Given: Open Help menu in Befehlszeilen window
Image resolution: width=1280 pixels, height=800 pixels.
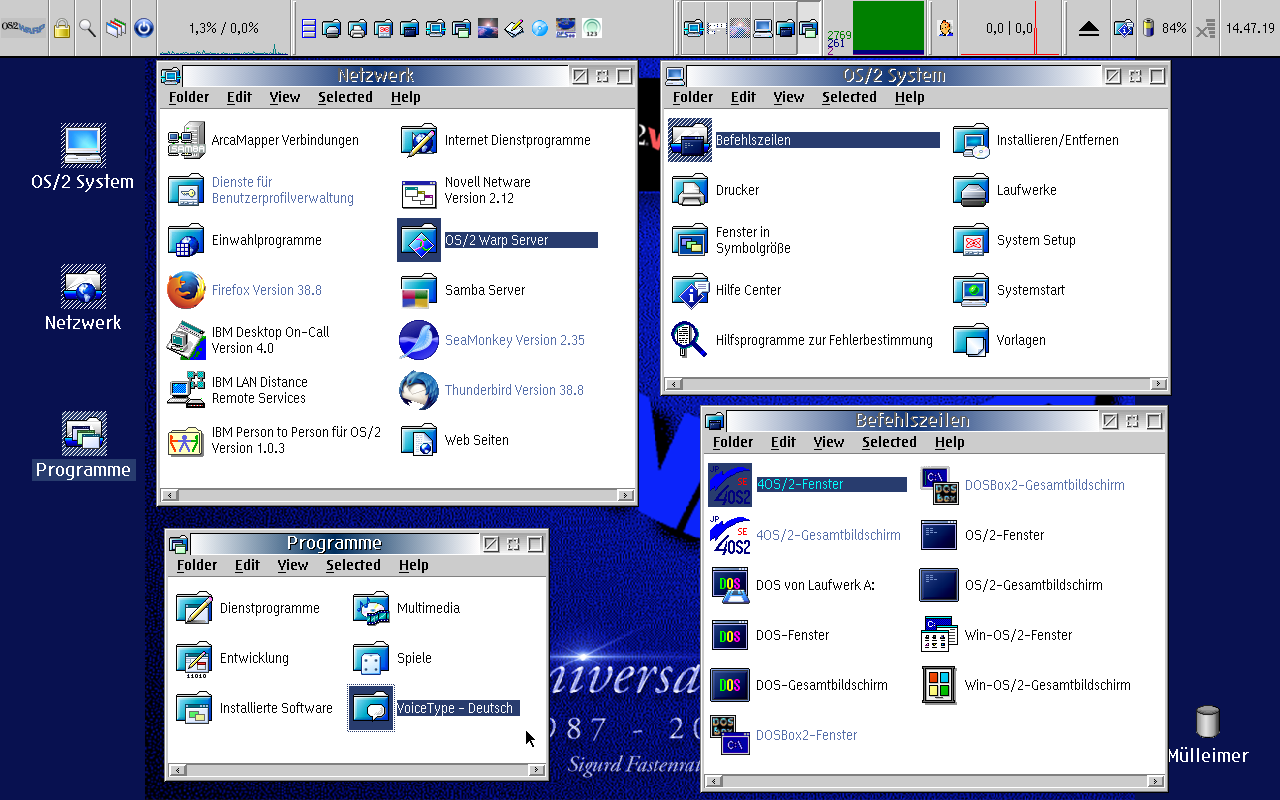Looking at the screenshot, I should tap(949, 442).
